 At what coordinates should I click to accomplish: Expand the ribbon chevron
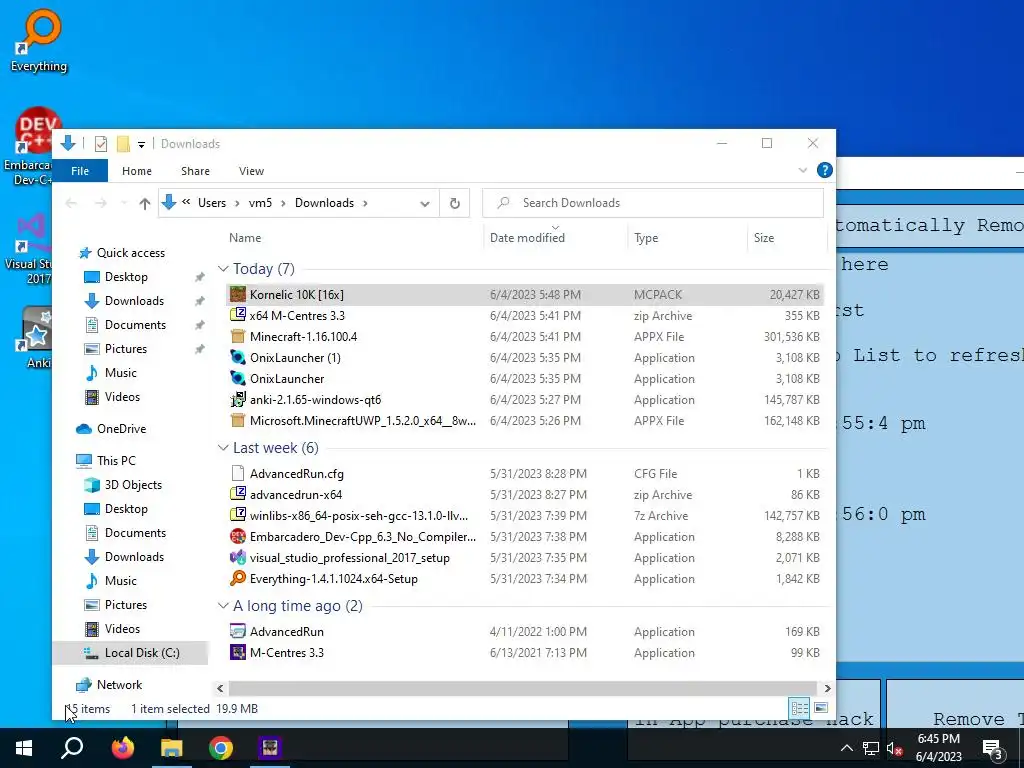coord(803,170)
